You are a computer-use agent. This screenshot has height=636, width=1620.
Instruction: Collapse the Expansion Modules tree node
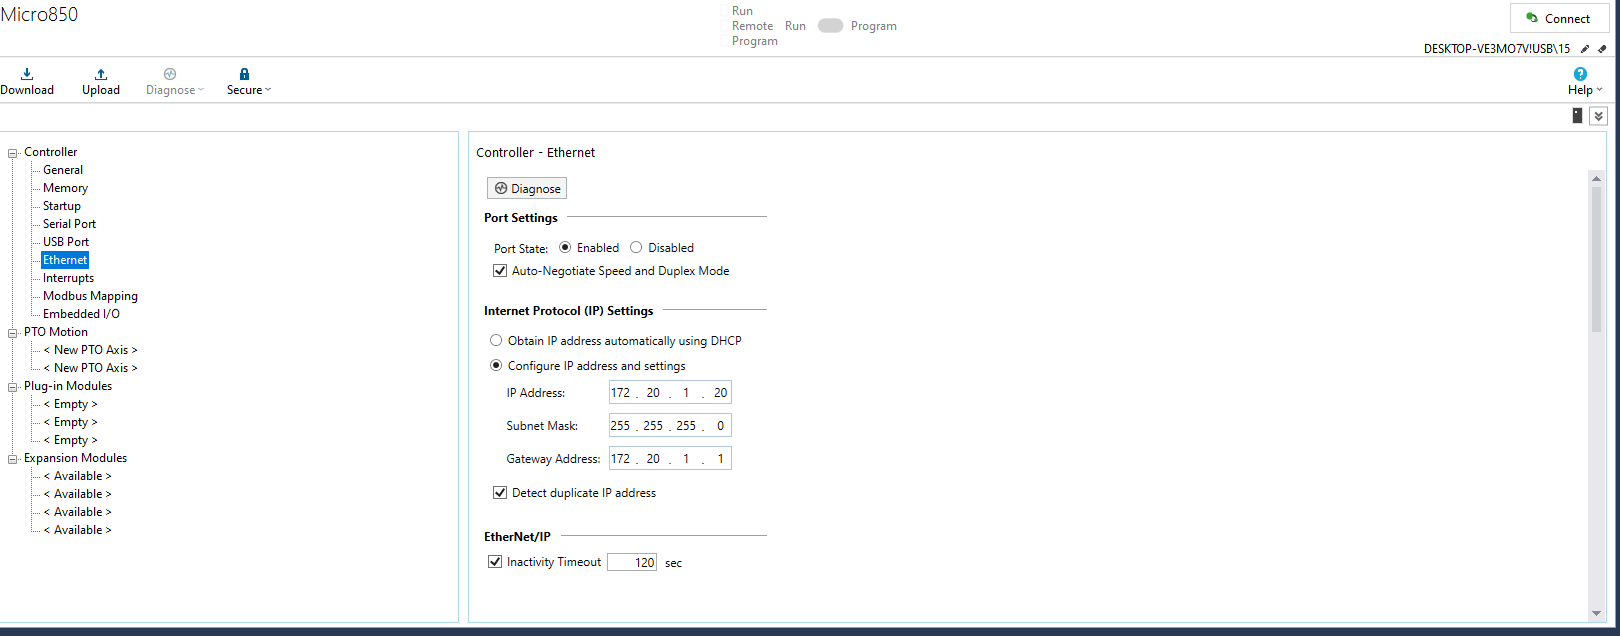(x=13, y=459)
